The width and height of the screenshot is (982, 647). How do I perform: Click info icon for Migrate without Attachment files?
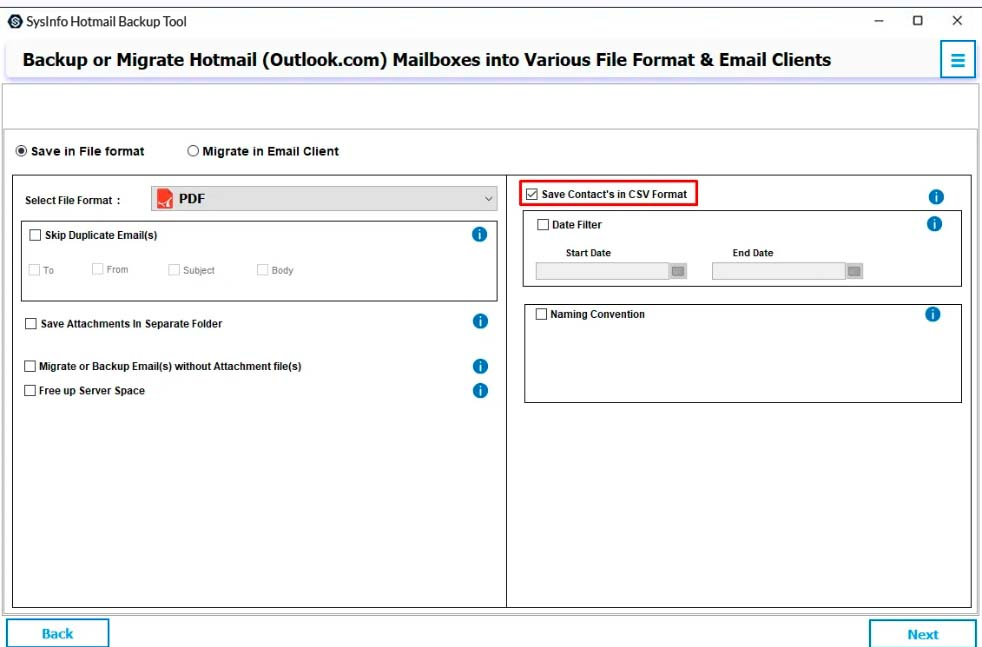(x=480, y=366)
